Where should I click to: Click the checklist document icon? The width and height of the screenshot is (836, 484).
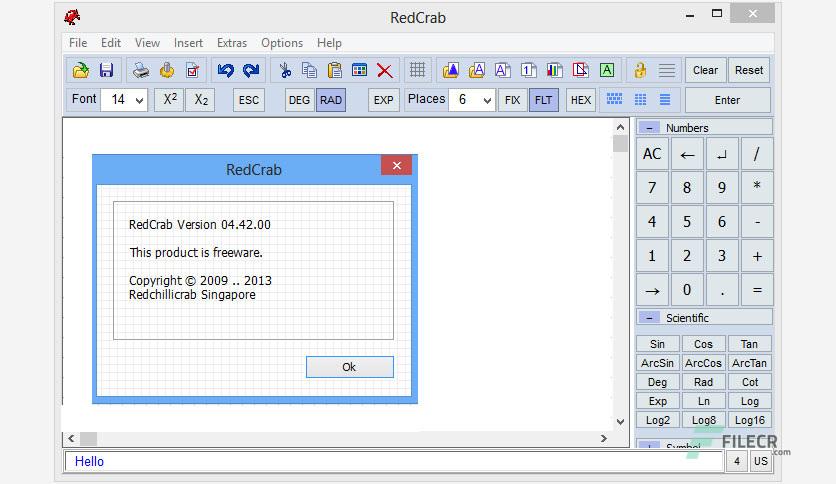click(192, 70)
